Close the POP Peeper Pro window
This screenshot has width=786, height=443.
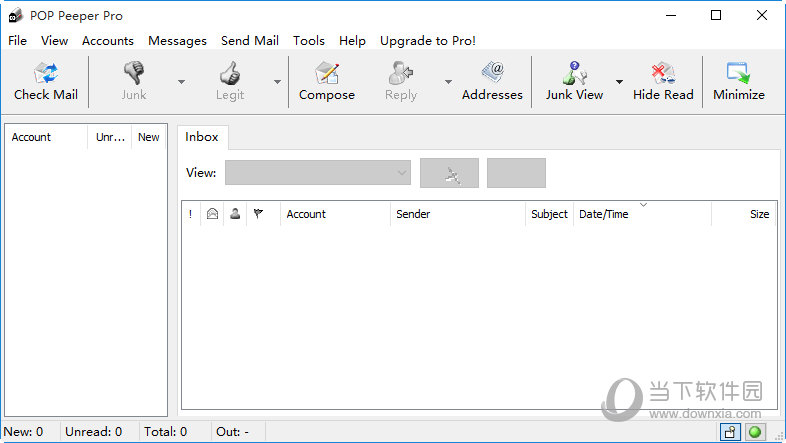point(761,16)
